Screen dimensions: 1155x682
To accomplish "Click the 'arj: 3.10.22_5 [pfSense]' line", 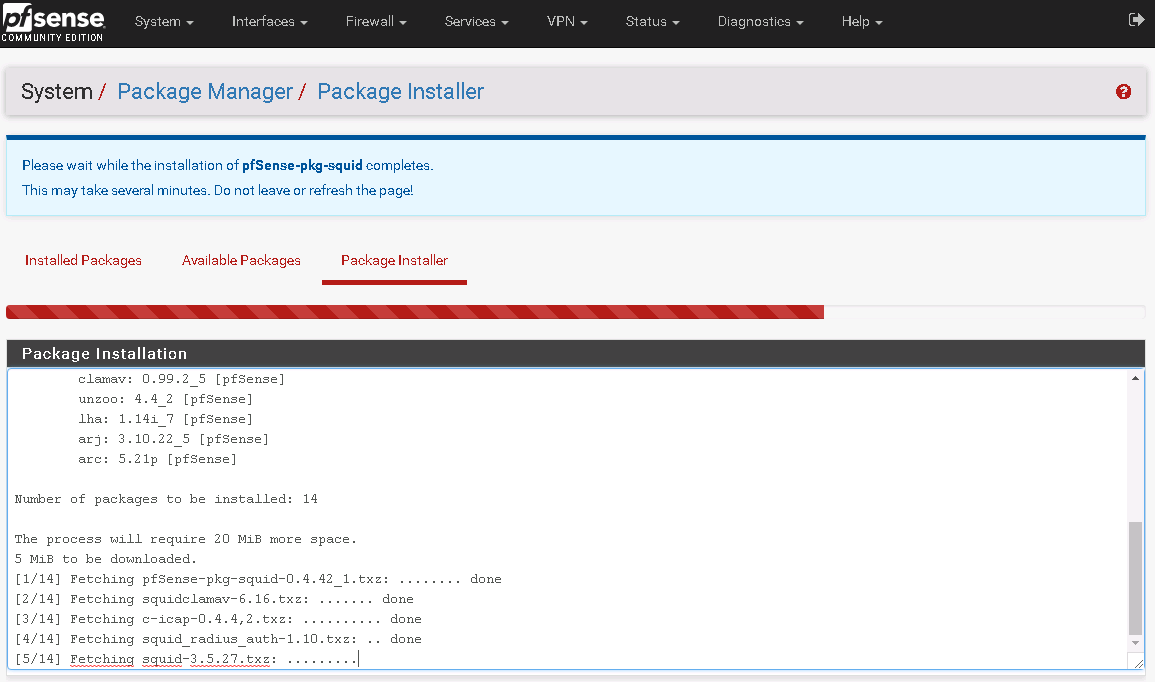I will (x=173, y=438).
